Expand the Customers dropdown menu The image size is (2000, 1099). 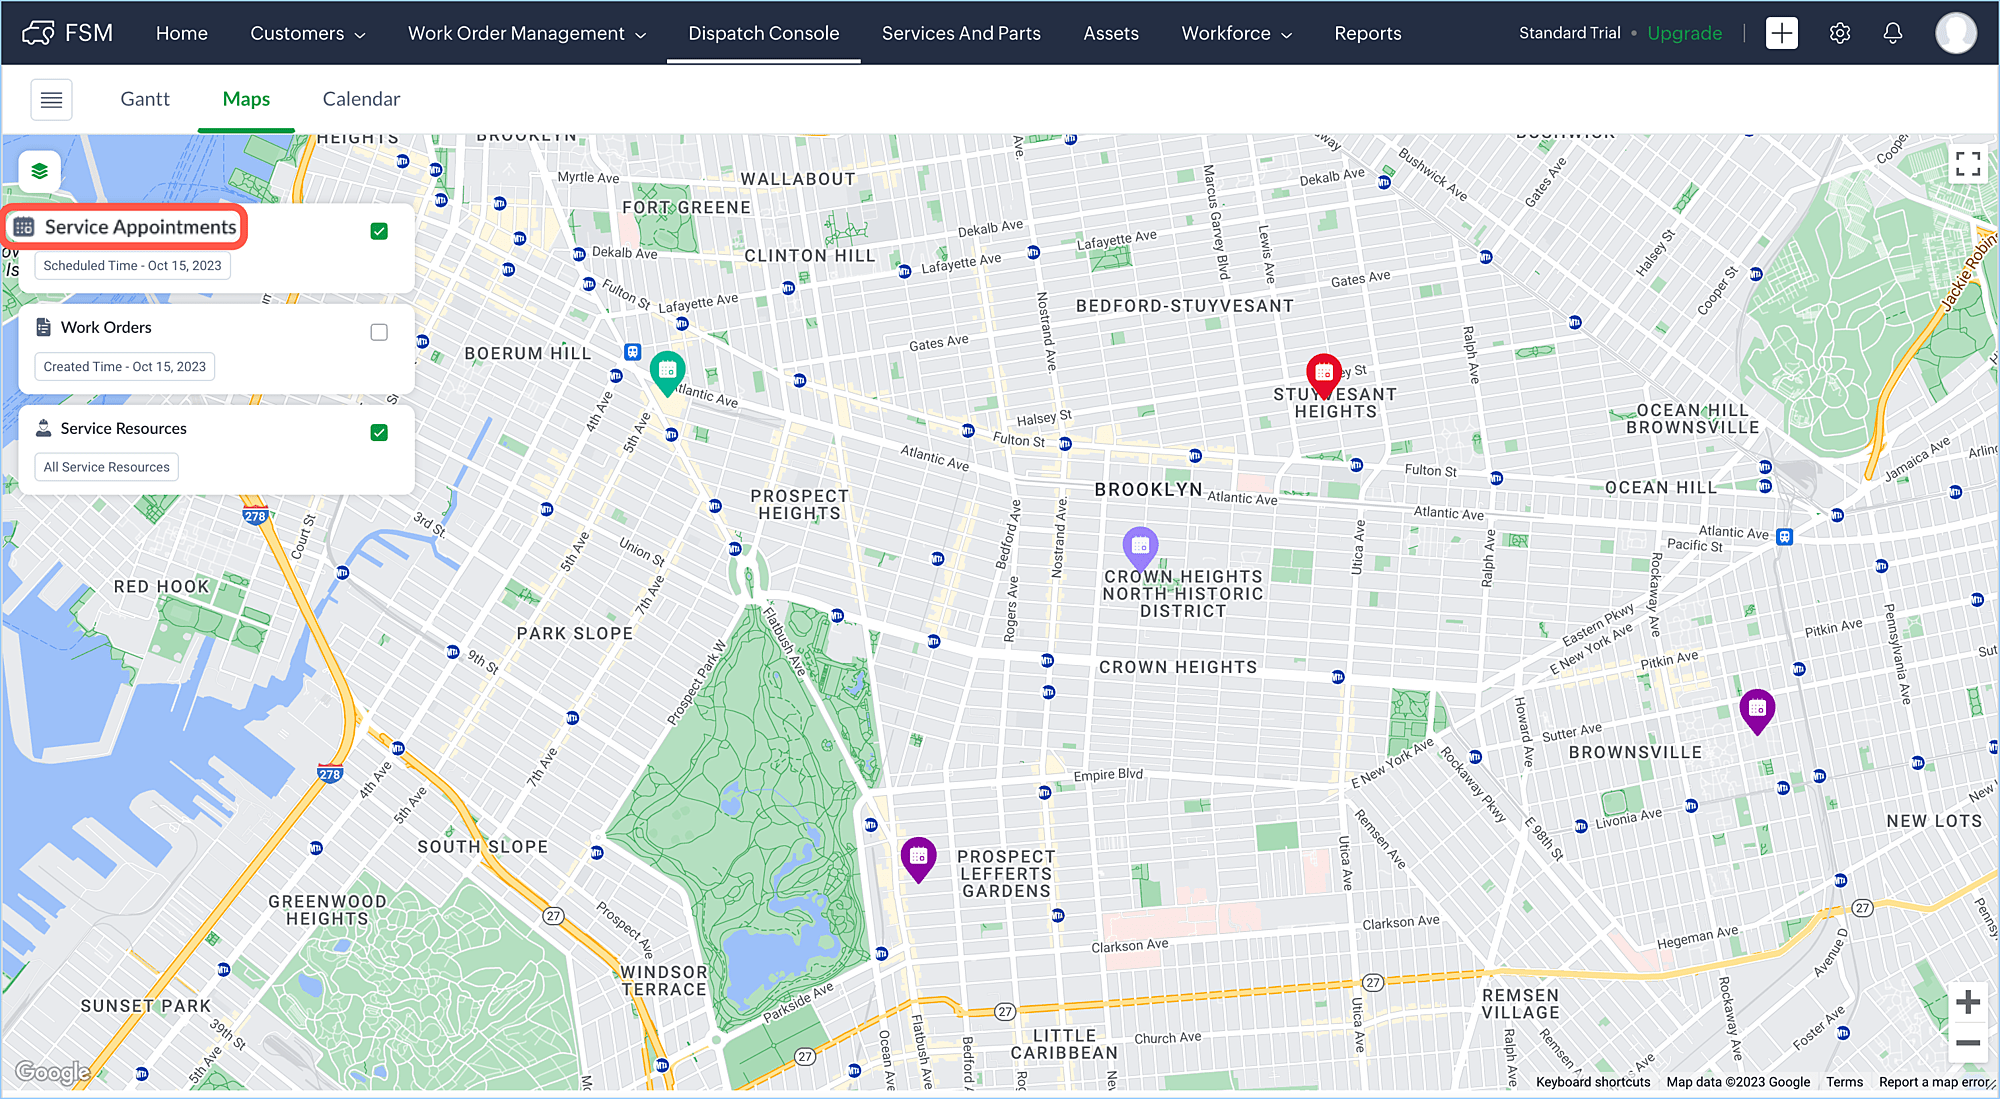(x=307, y=33)
